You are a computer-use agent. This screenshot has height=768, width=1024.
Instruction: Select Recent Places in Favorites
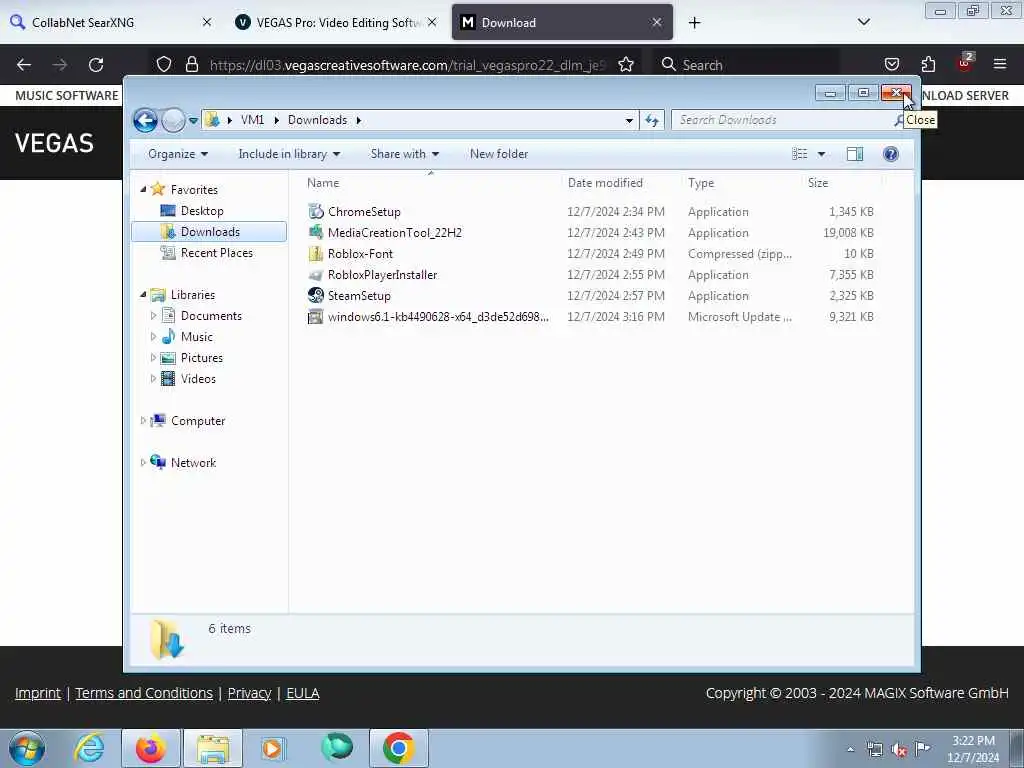pyautogui.click(x=216, y=253)
